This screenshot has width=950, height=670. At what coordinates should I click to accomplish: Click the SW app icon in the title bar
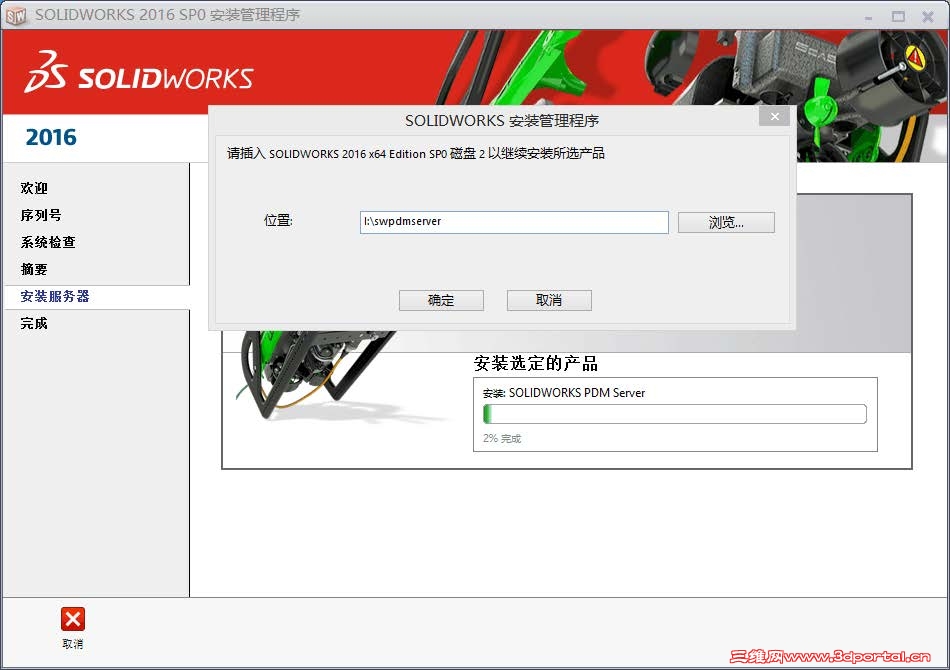(x=16, y=16)
